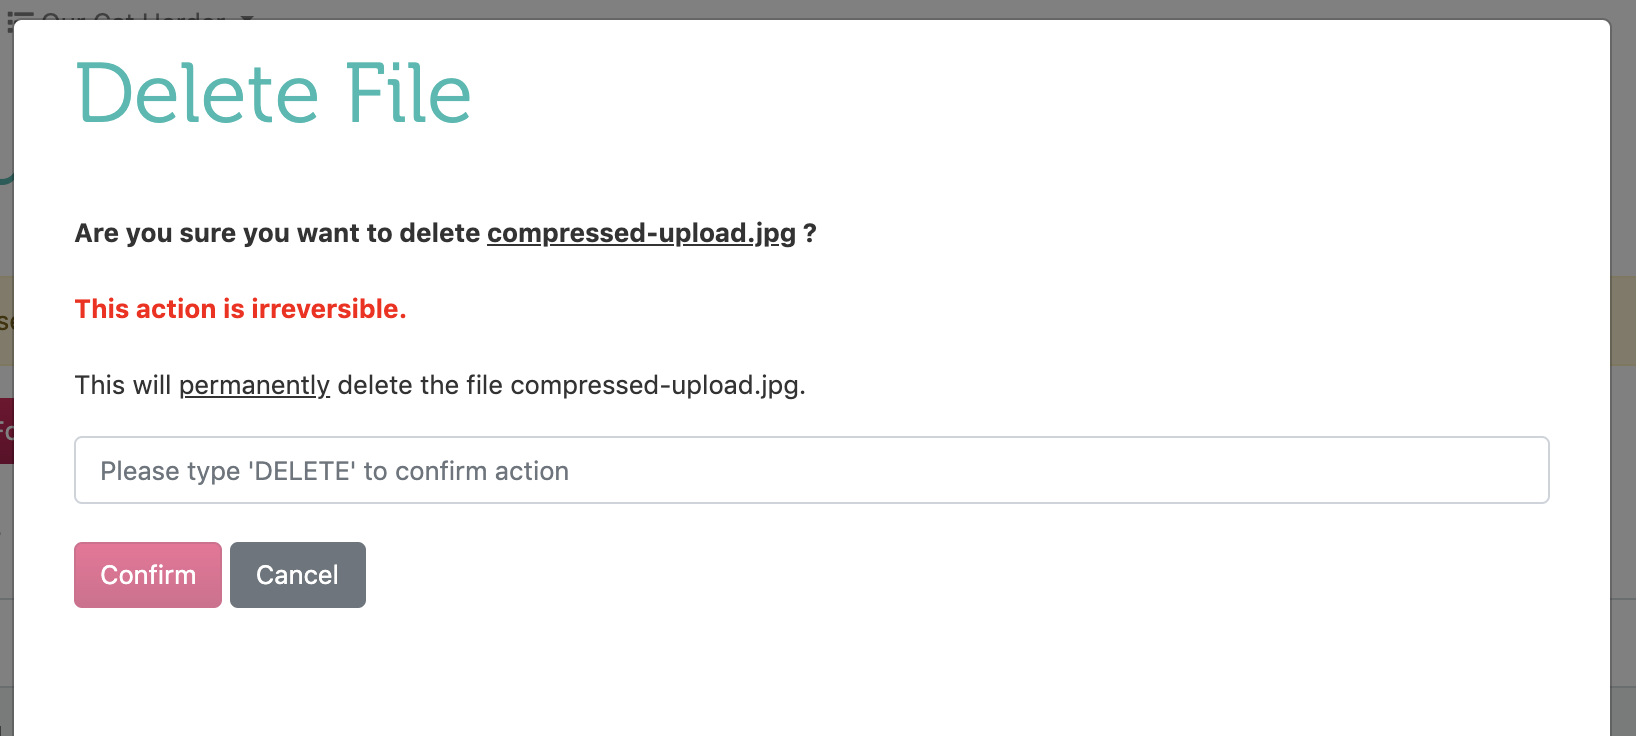Click the Delete File heading

(x=273, y=93)
